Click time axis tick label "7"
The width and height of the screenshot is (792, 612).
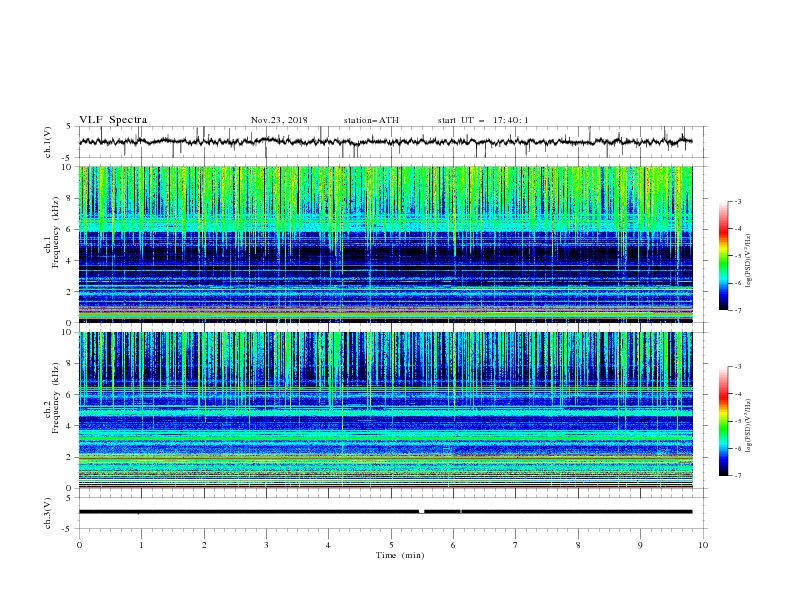coord(516,545)
